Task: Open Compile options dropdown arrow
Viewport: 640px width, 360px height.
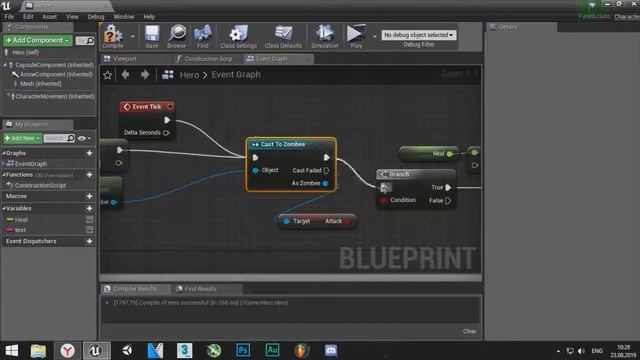Action: click(133, 37)
